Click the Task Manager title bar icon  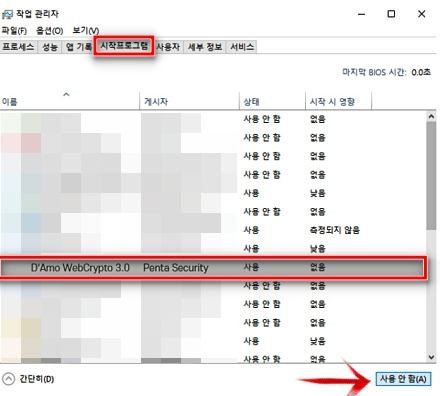coord(7,14)
